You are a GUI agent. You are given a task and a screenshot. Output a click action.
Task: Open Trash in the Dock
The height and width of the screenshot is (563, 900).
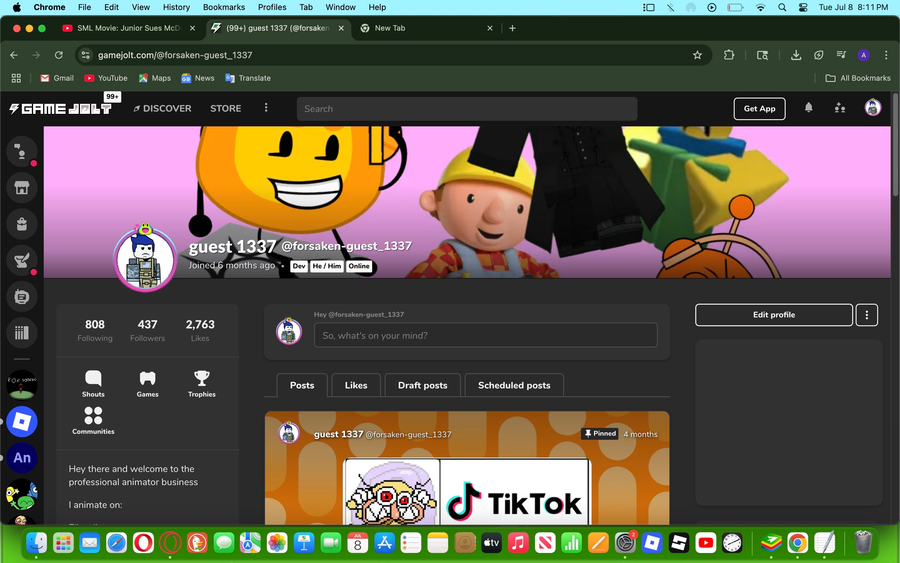click(863, 542)
